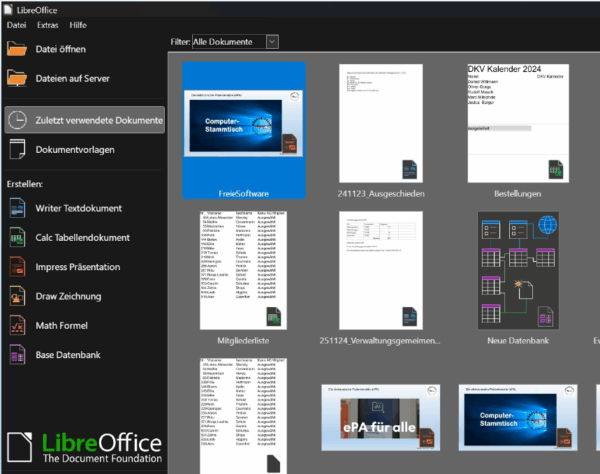
Task: Open the Hilfe menu
Action: tap(78, 24)
